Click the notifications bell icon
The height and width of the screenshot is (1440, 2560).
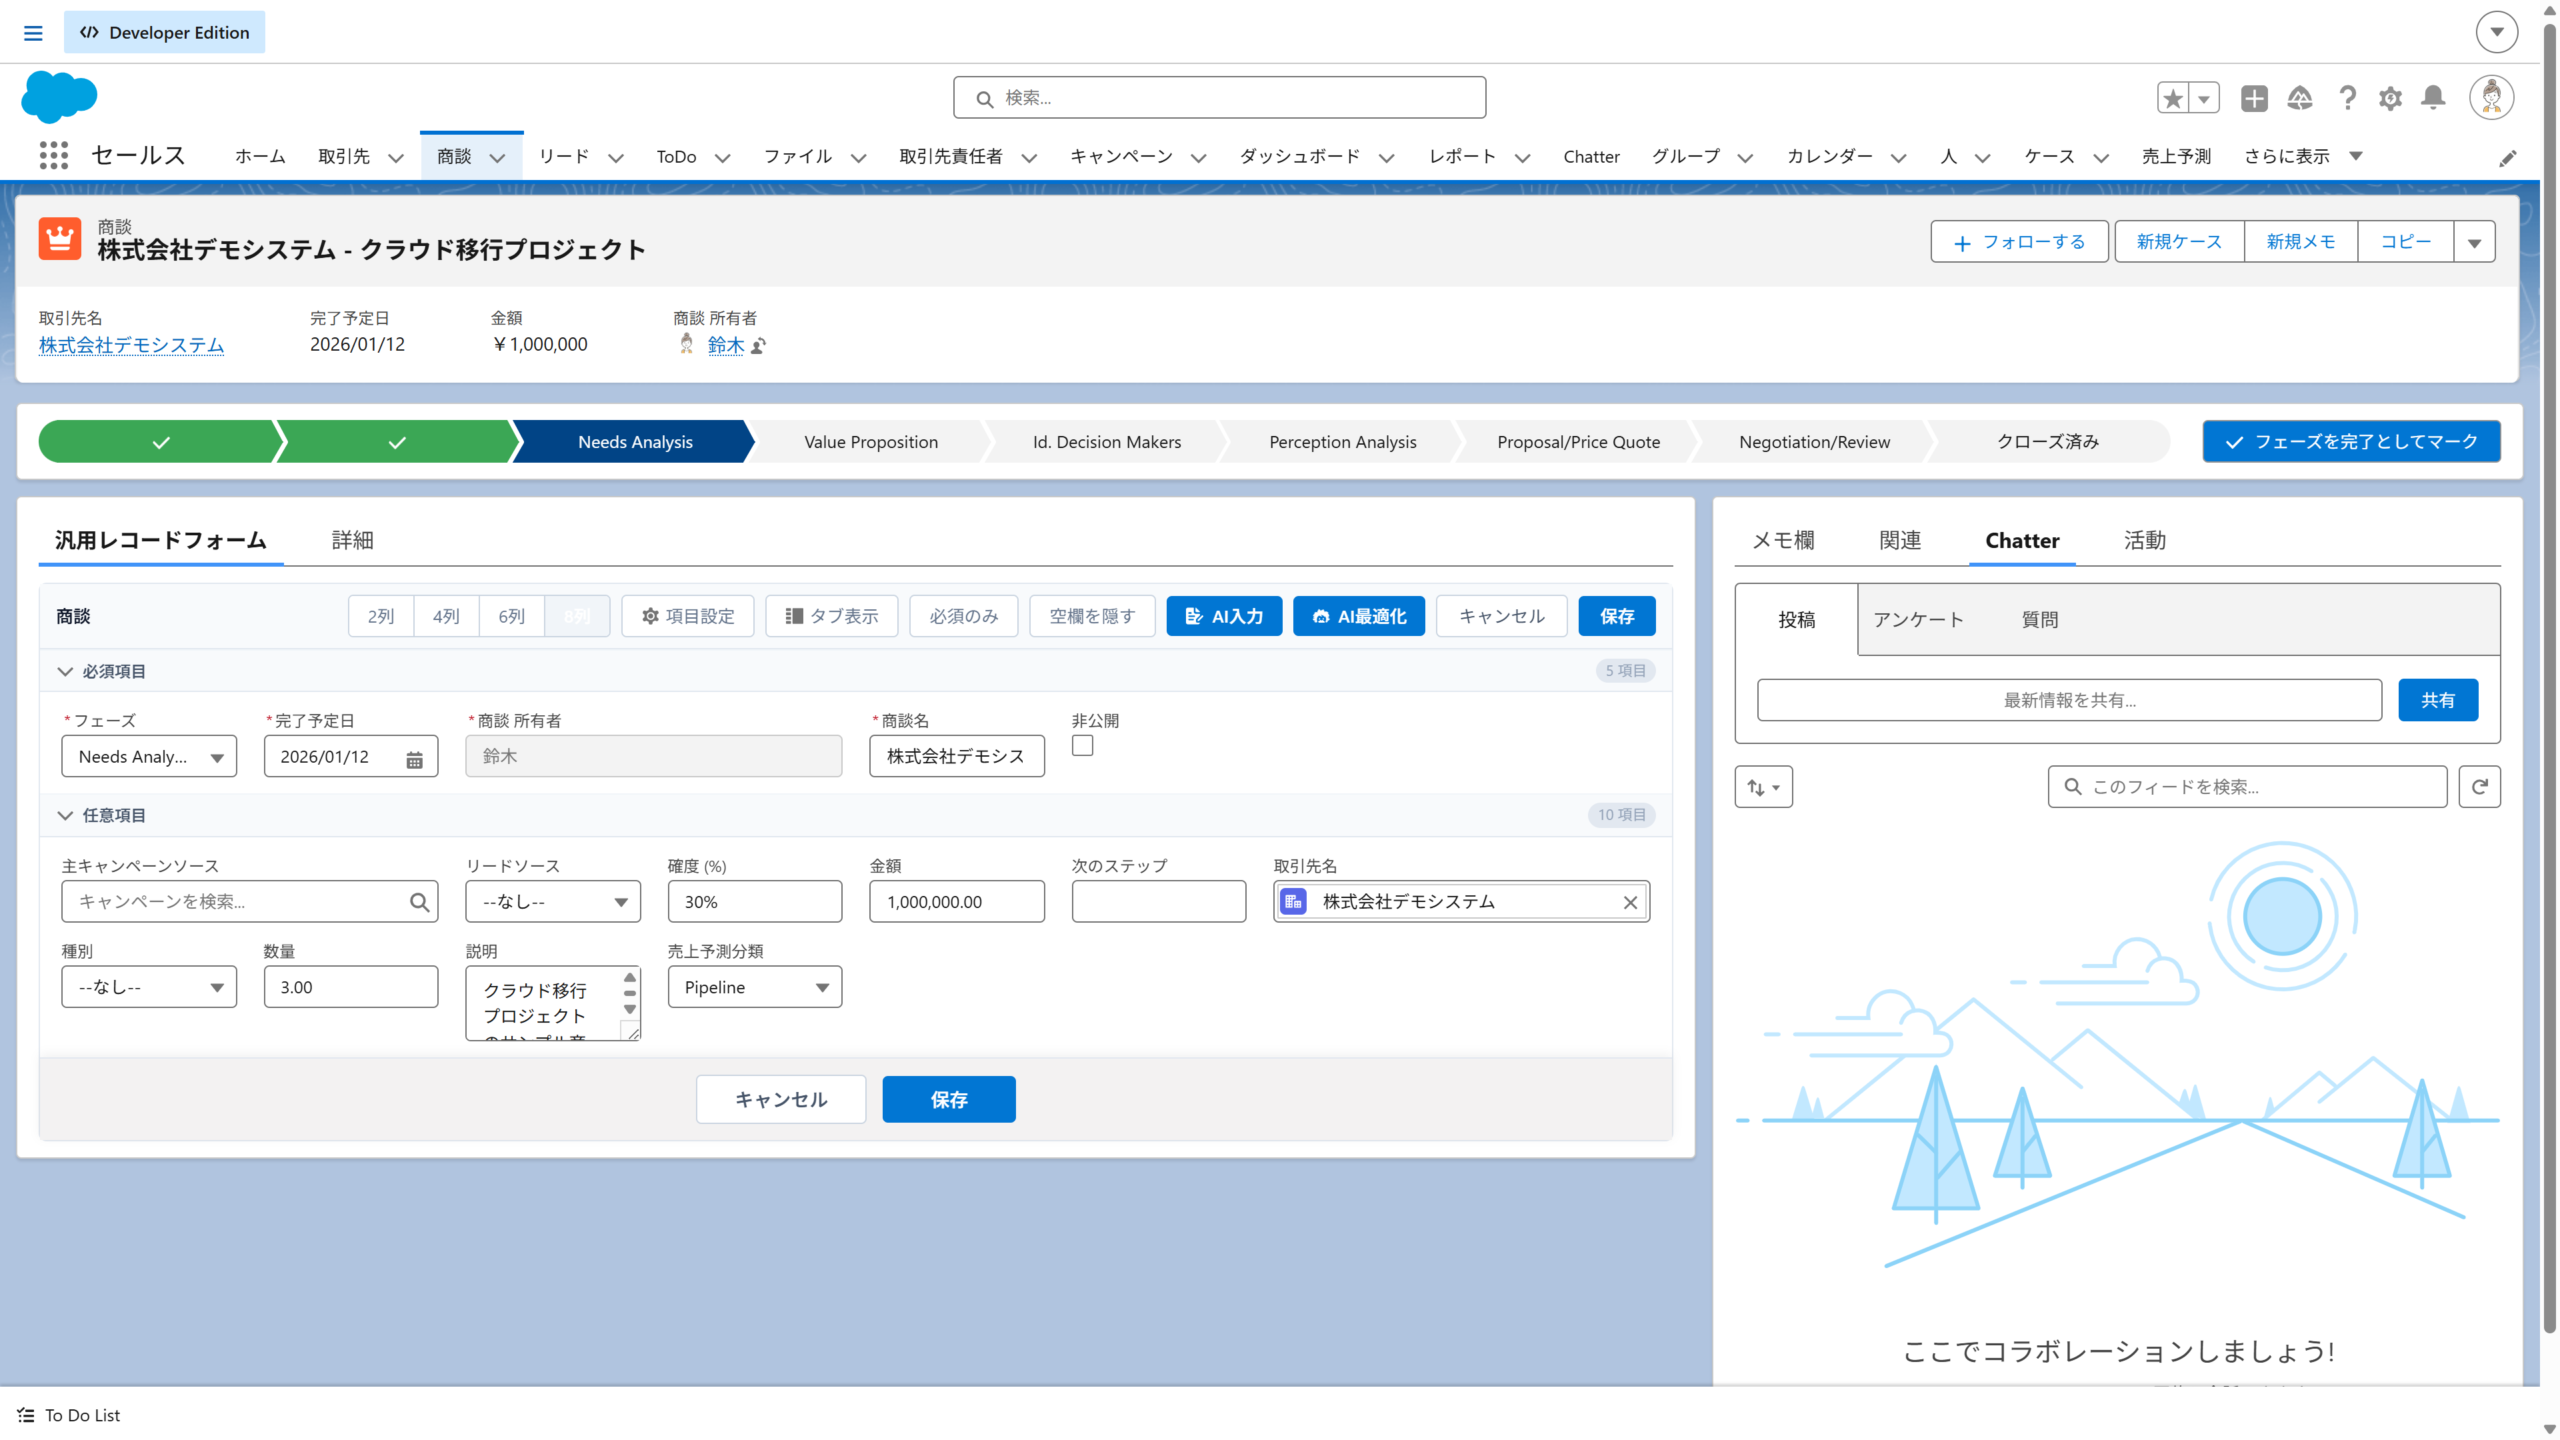coord(2433,98)
